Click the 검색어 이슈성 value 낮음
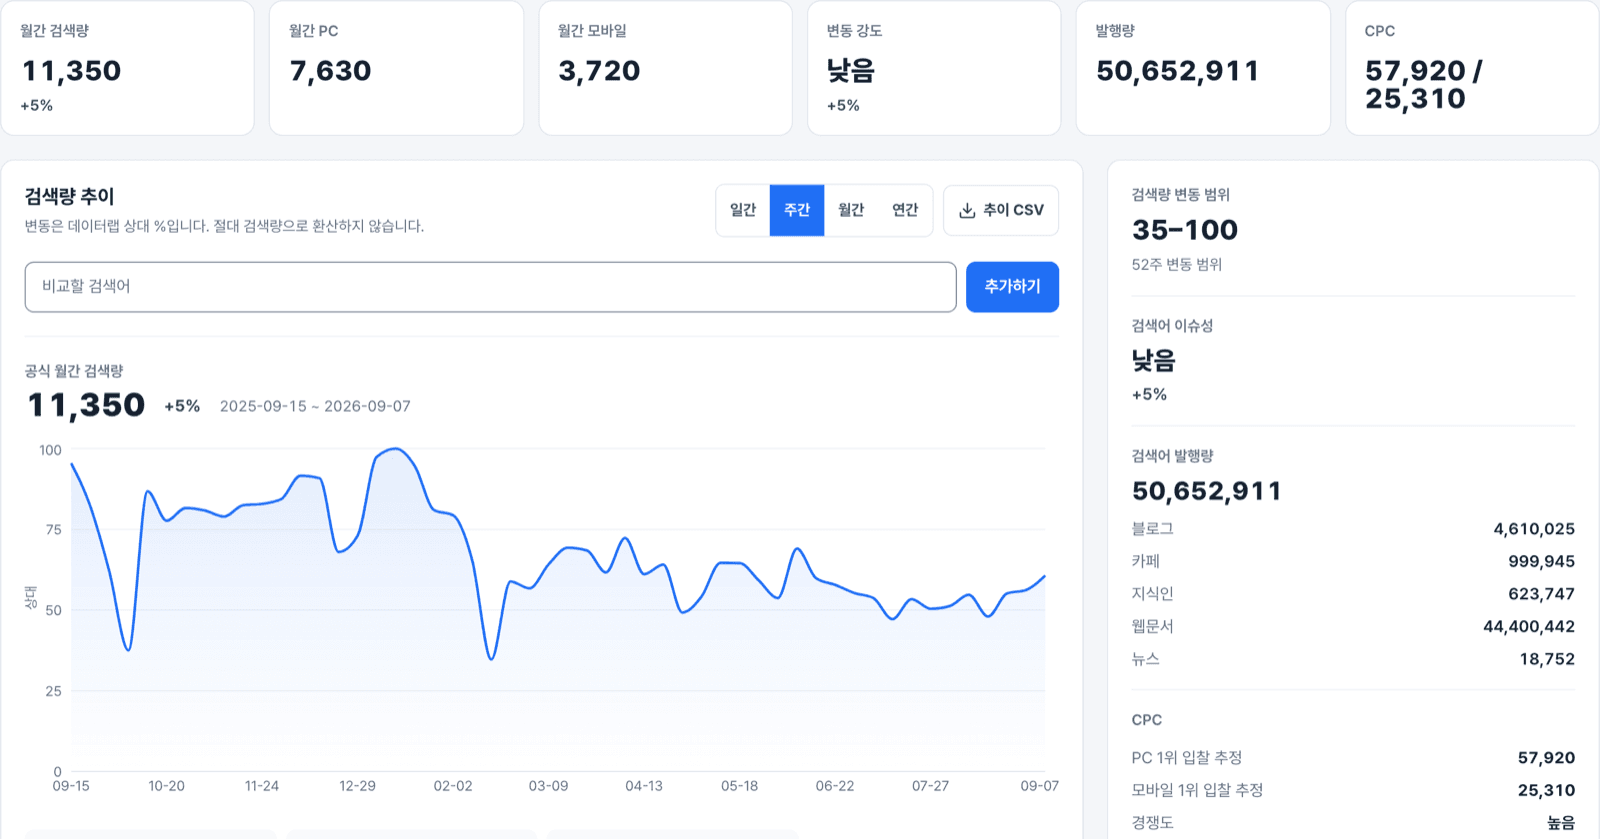The height and width of the screenshot is (839, 1600). pyautogui.click(x=1154, y=360)
